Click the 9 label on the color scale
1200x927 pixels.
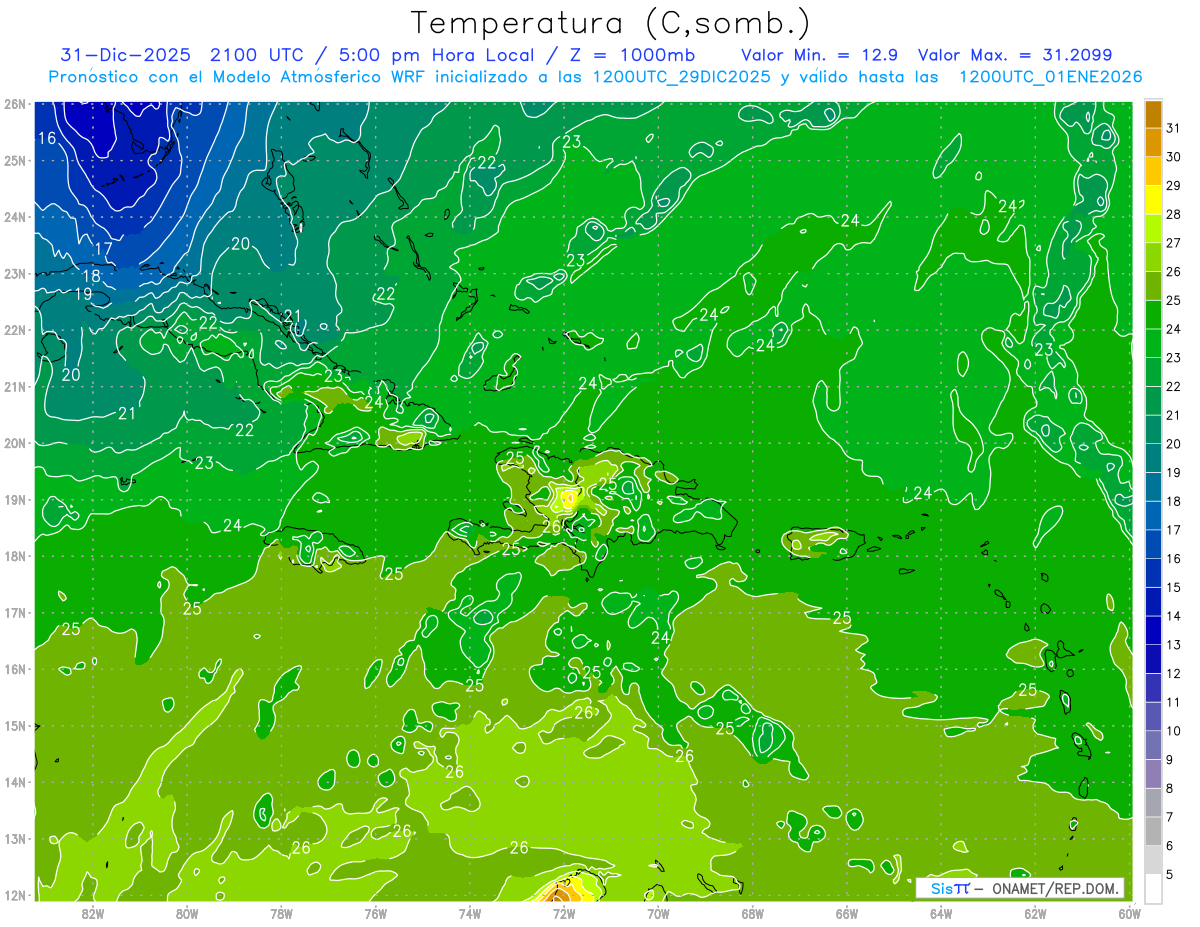coord(1170,759)
